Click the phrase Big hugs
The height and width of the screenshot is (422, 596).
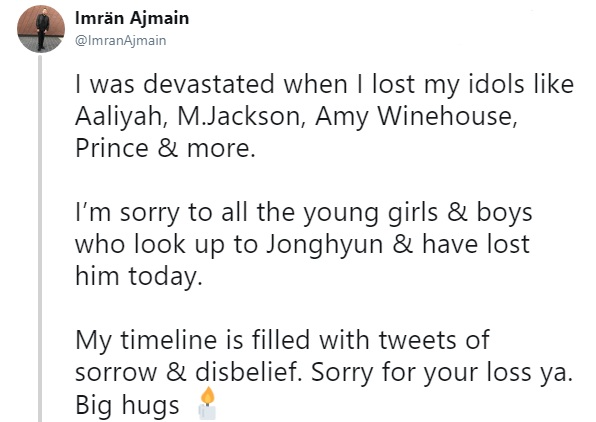click(x=127, y=406)
